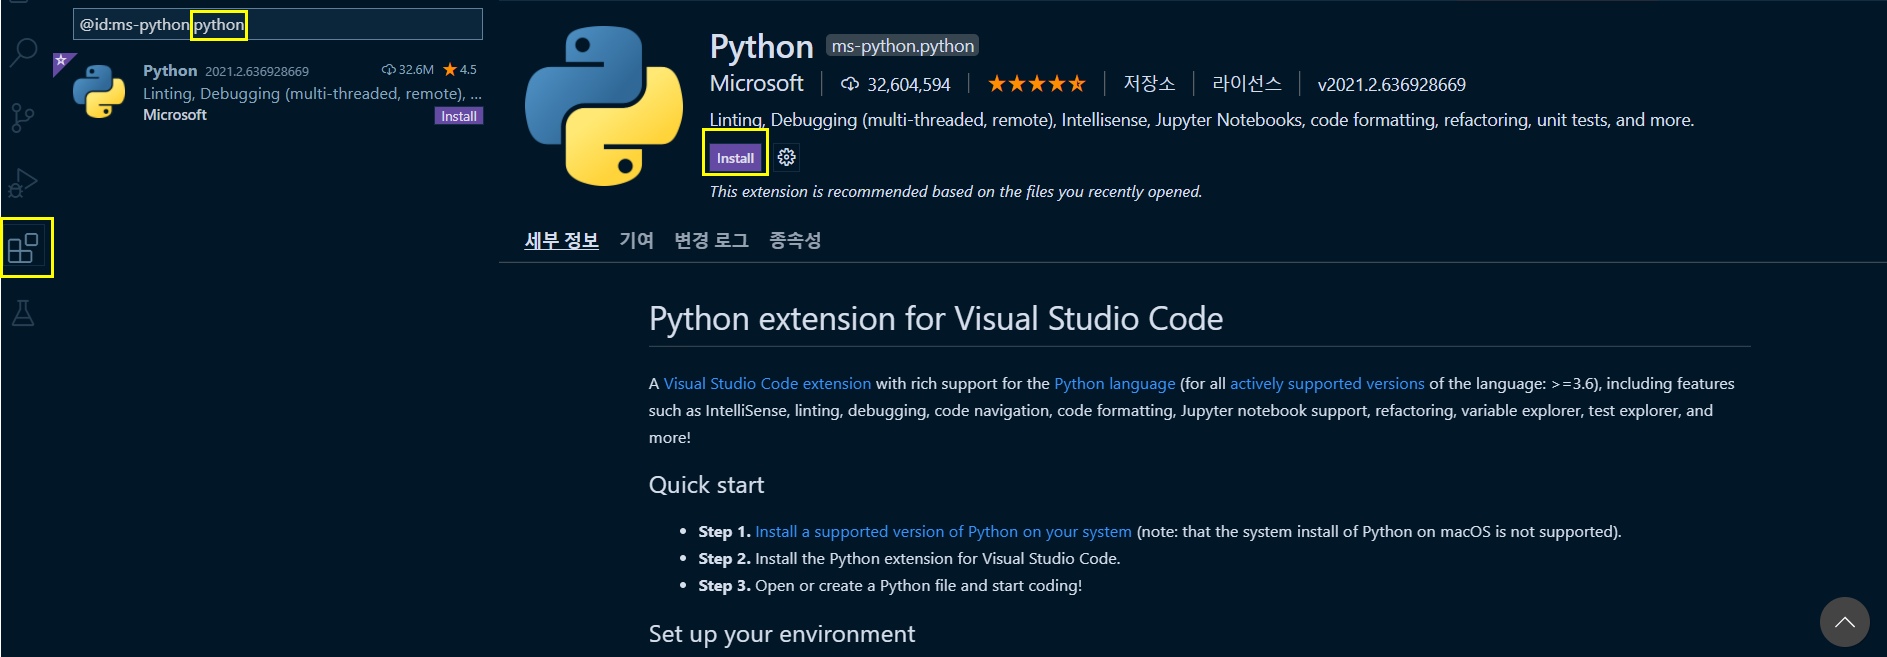
Task: Click the 32.6M download count in the list
Action: (408, 70)
